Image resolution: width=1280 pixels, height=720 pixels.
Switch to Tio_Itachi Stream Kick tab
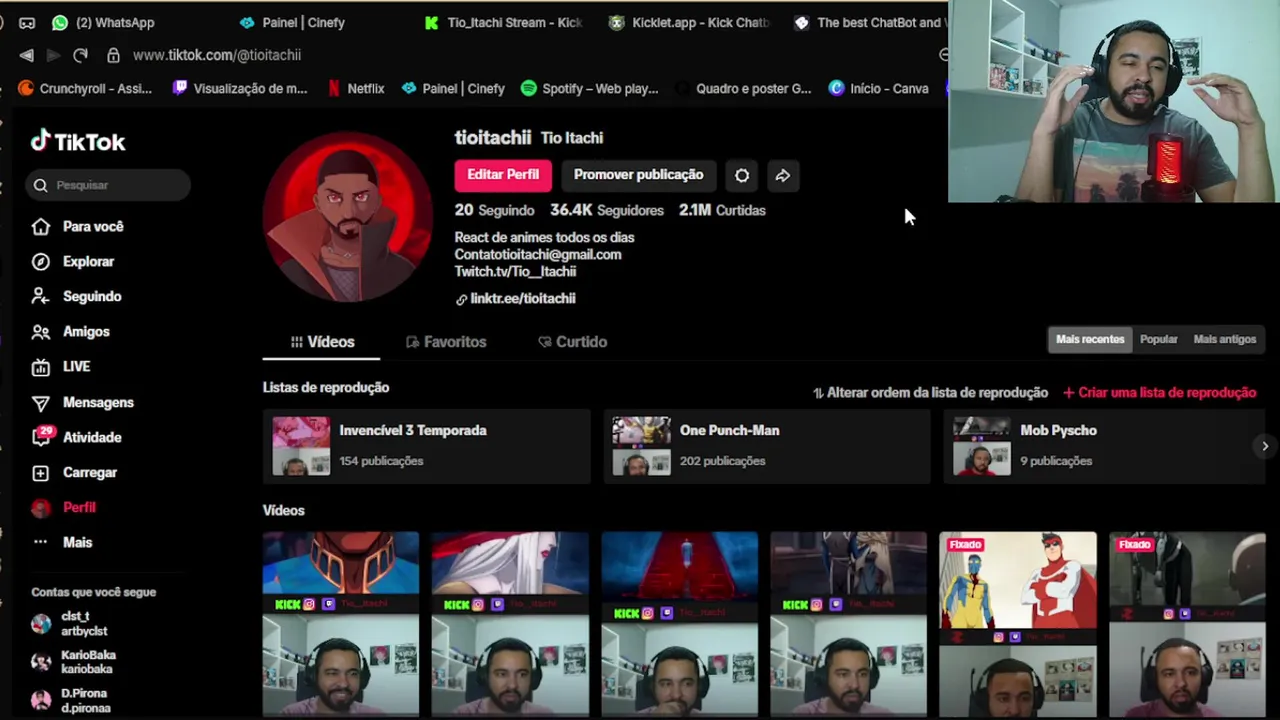pos(503,22)
